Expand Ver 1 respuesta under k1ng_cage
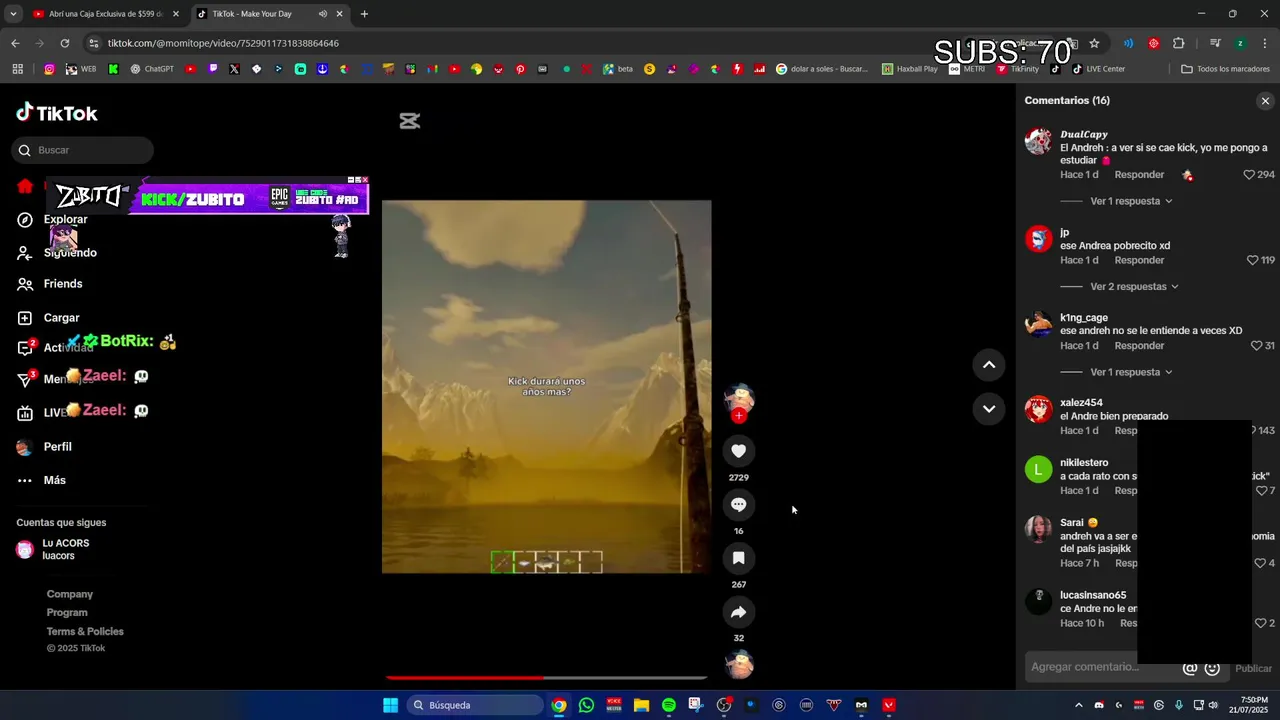This screenshot has width=1280, height=720. point(1131,372)
